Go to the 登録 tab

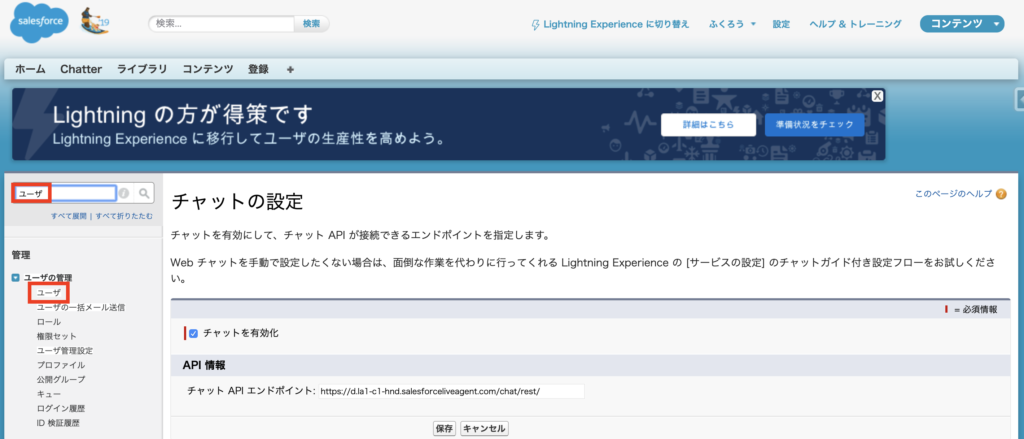(x=258, y=69)
